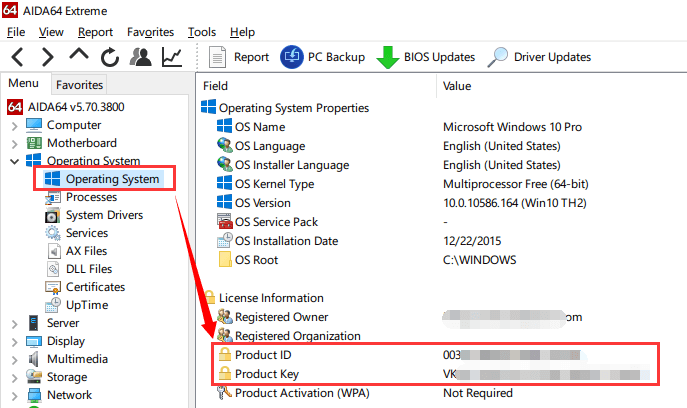Click the Forward navigation arrow

[48, 57]
